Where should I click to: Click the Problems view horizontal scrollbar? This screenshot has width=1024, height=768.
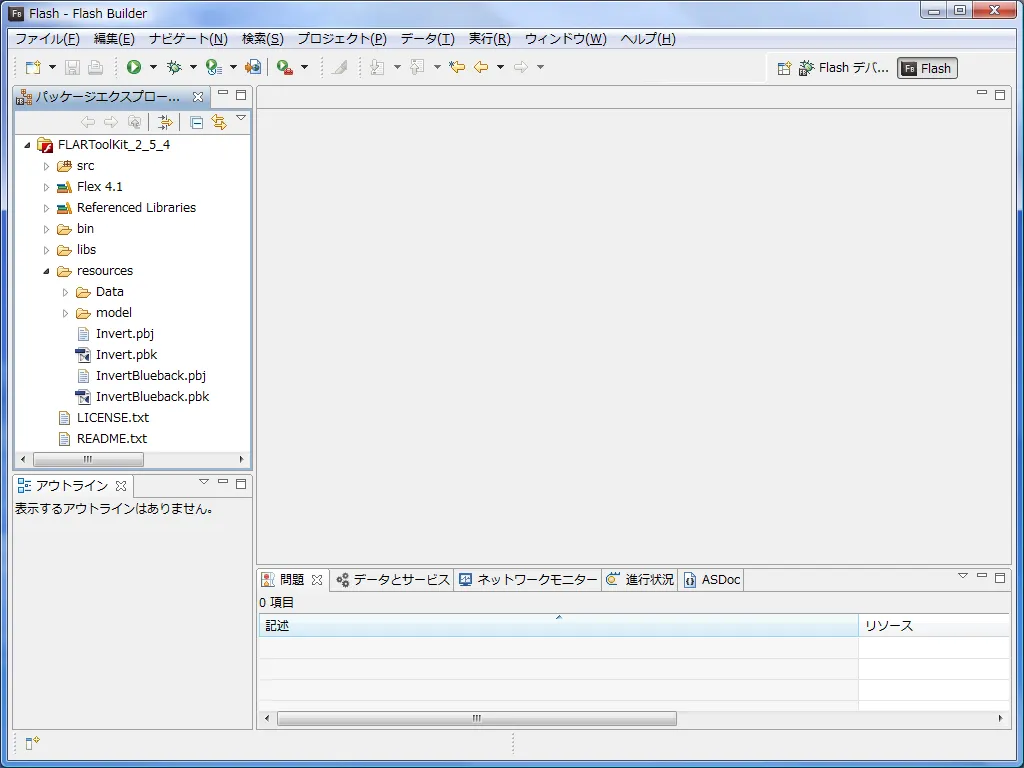tap(477, 718)
